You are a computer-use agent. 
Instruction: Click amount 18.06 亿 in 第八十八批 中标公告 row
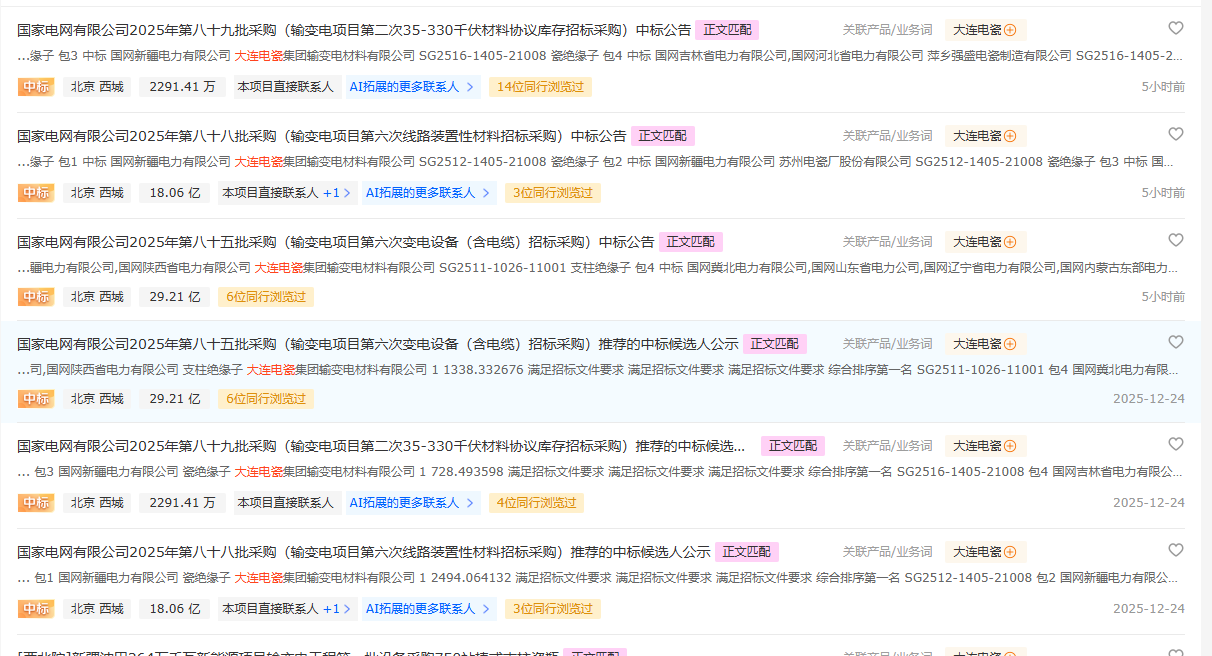[175, 193]
